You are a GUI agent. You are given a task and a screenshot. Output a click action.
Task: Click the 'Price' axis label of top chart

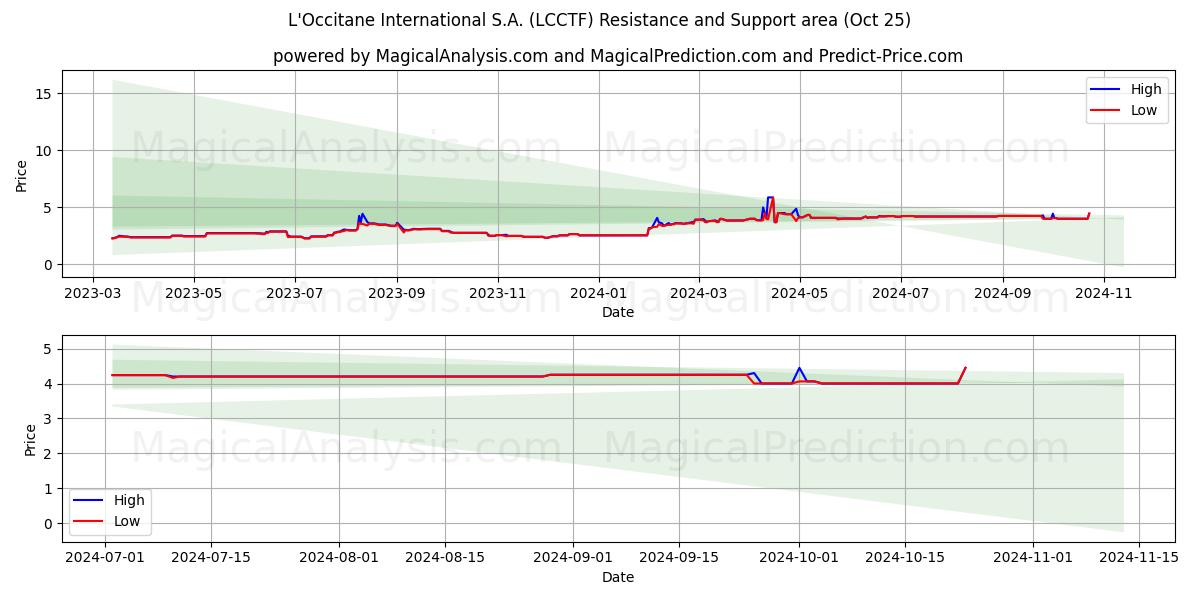pos(22,175)
